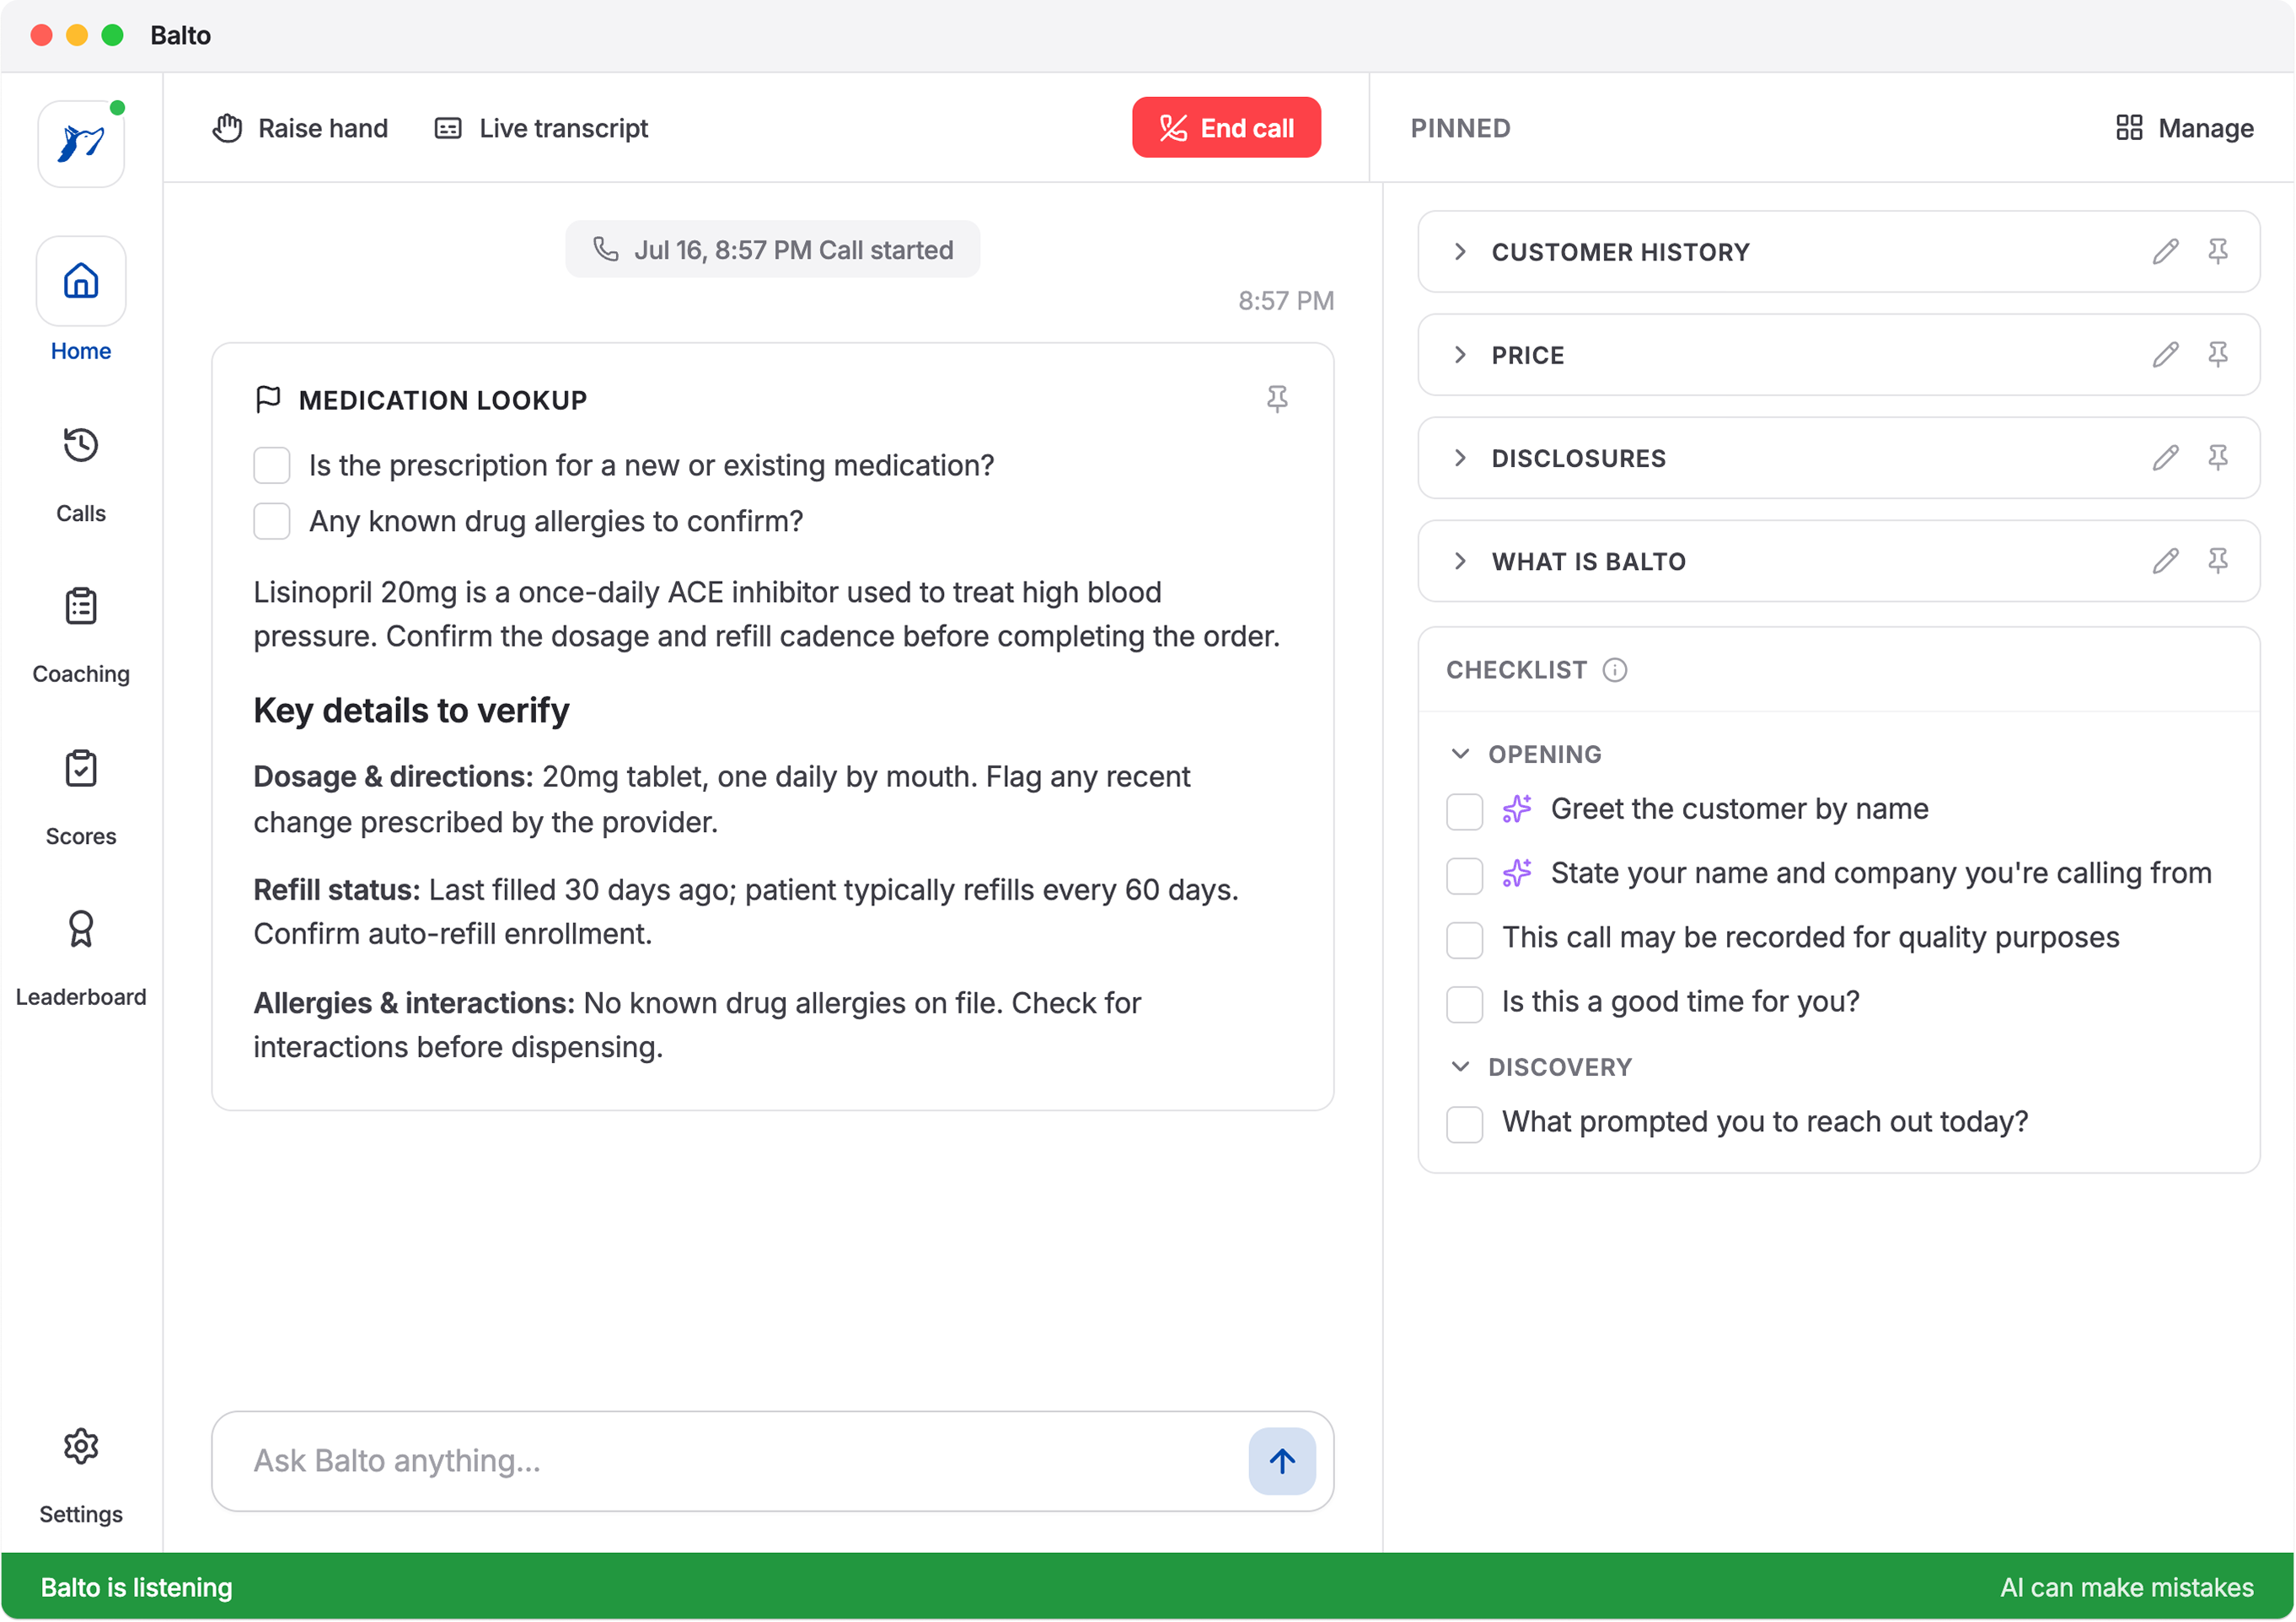This screenshot has height=1622, width=2296.
Task: Edit the What Is Balto card
Action: (x=2165, y=560)
